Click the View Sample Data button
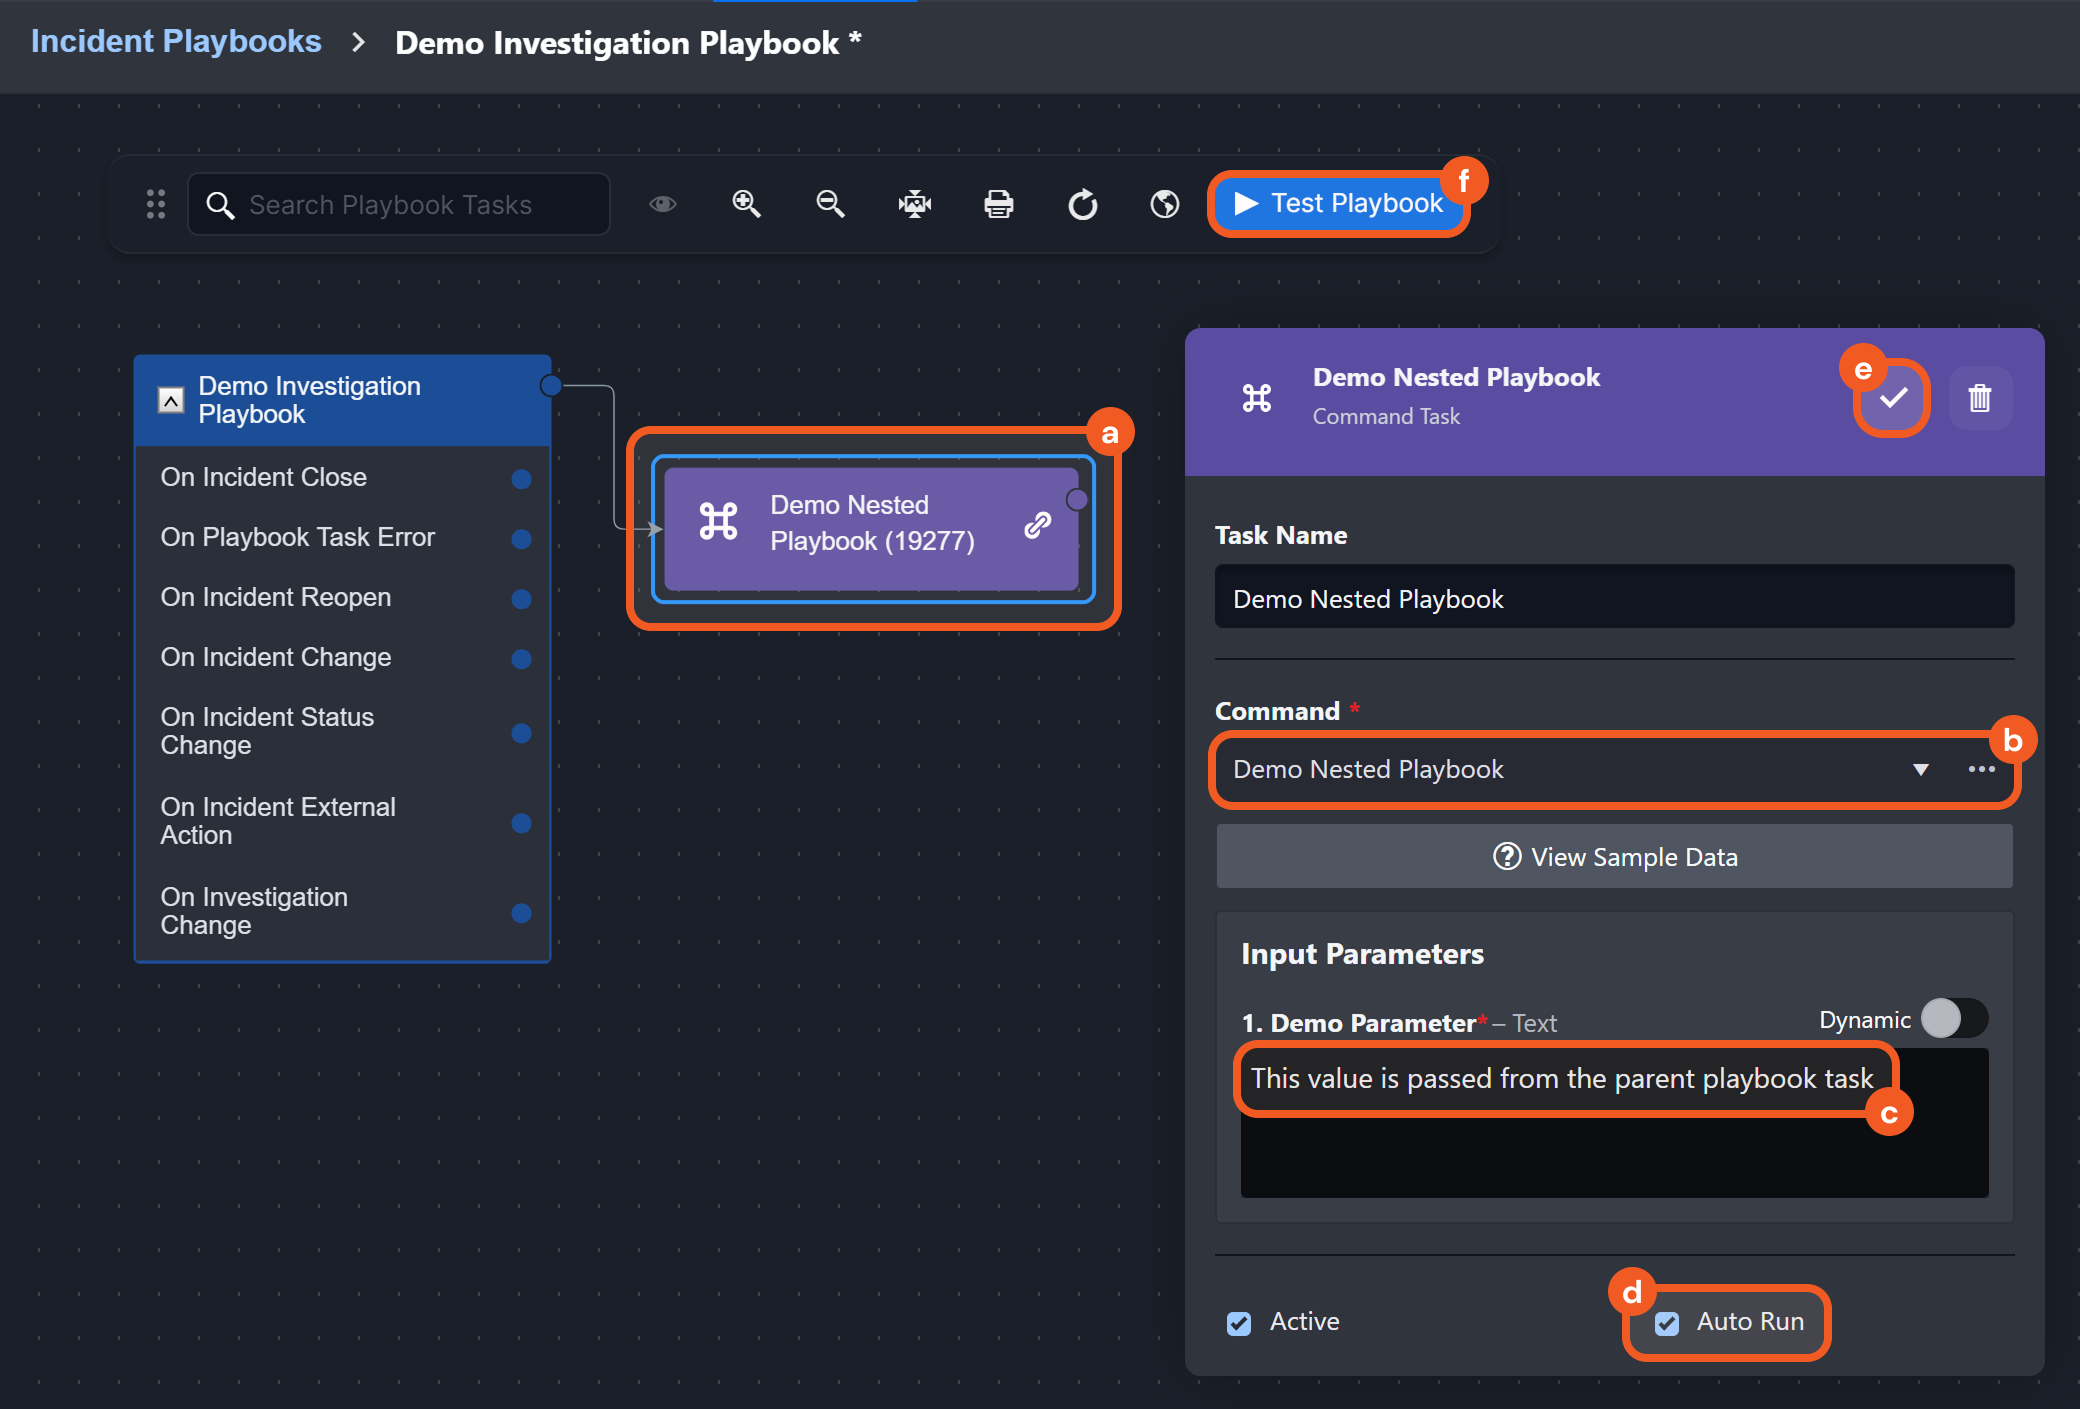Screen dimensions: 2080x1409 1614,857
